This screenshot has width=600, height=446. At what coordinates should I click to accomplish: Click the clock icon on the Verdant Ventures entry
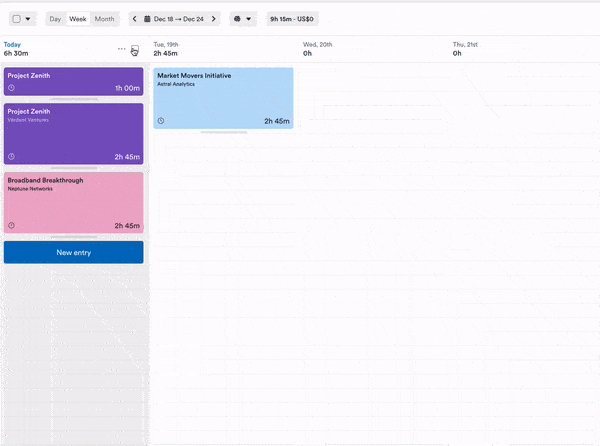[12, 157]
